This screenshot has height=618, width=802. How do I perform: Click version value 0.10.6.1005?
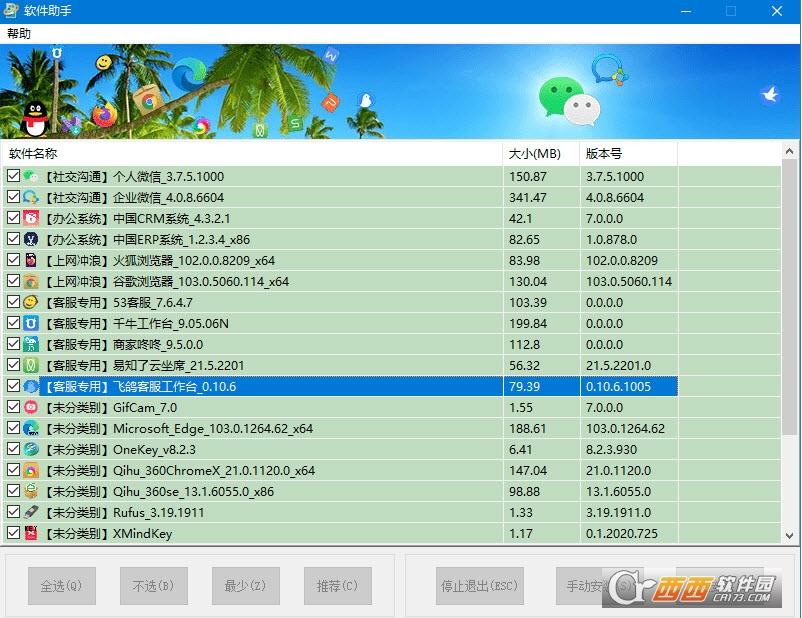[618, 386]
